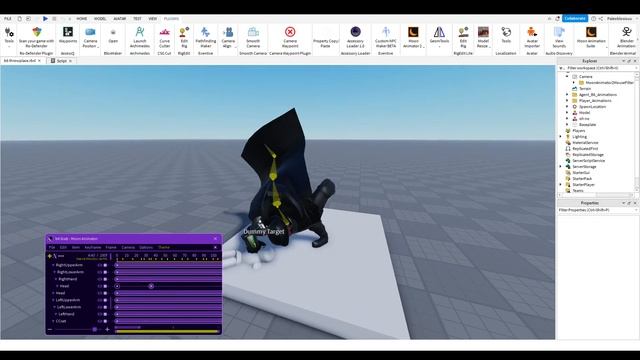The height and width of the screenshot is (360, 640).
Task: Toggle RightLowerArm track checkbox
Action: pyautogui.click(x=105, y=272)
